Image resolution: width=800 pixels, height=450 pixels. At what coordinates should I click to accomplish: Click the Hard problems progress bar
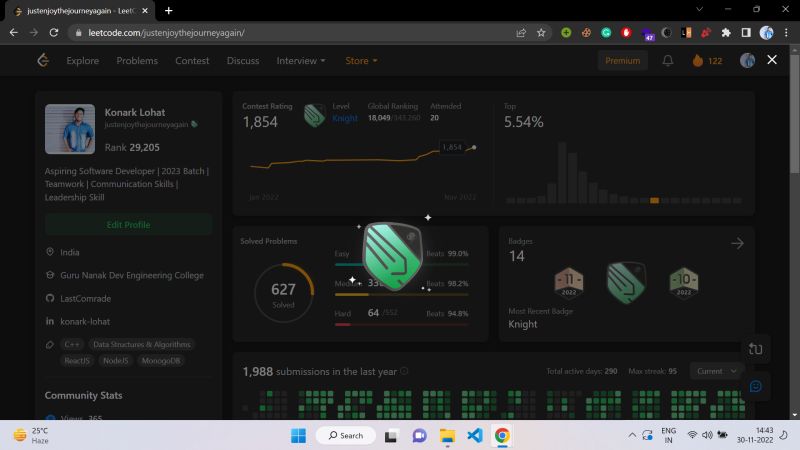(401, 324)
